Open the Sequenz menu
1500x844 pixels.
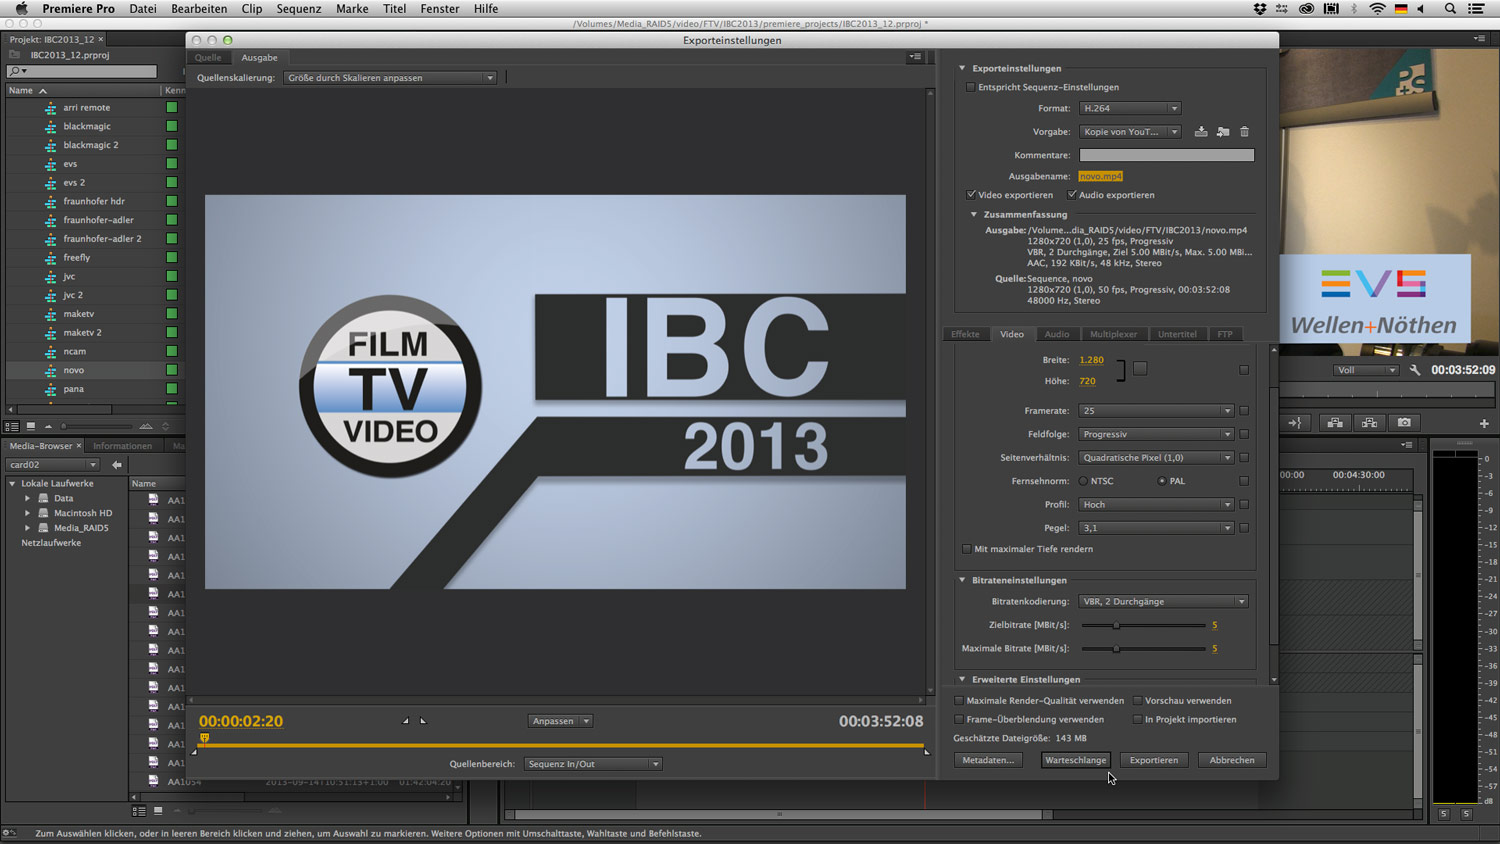298,9
